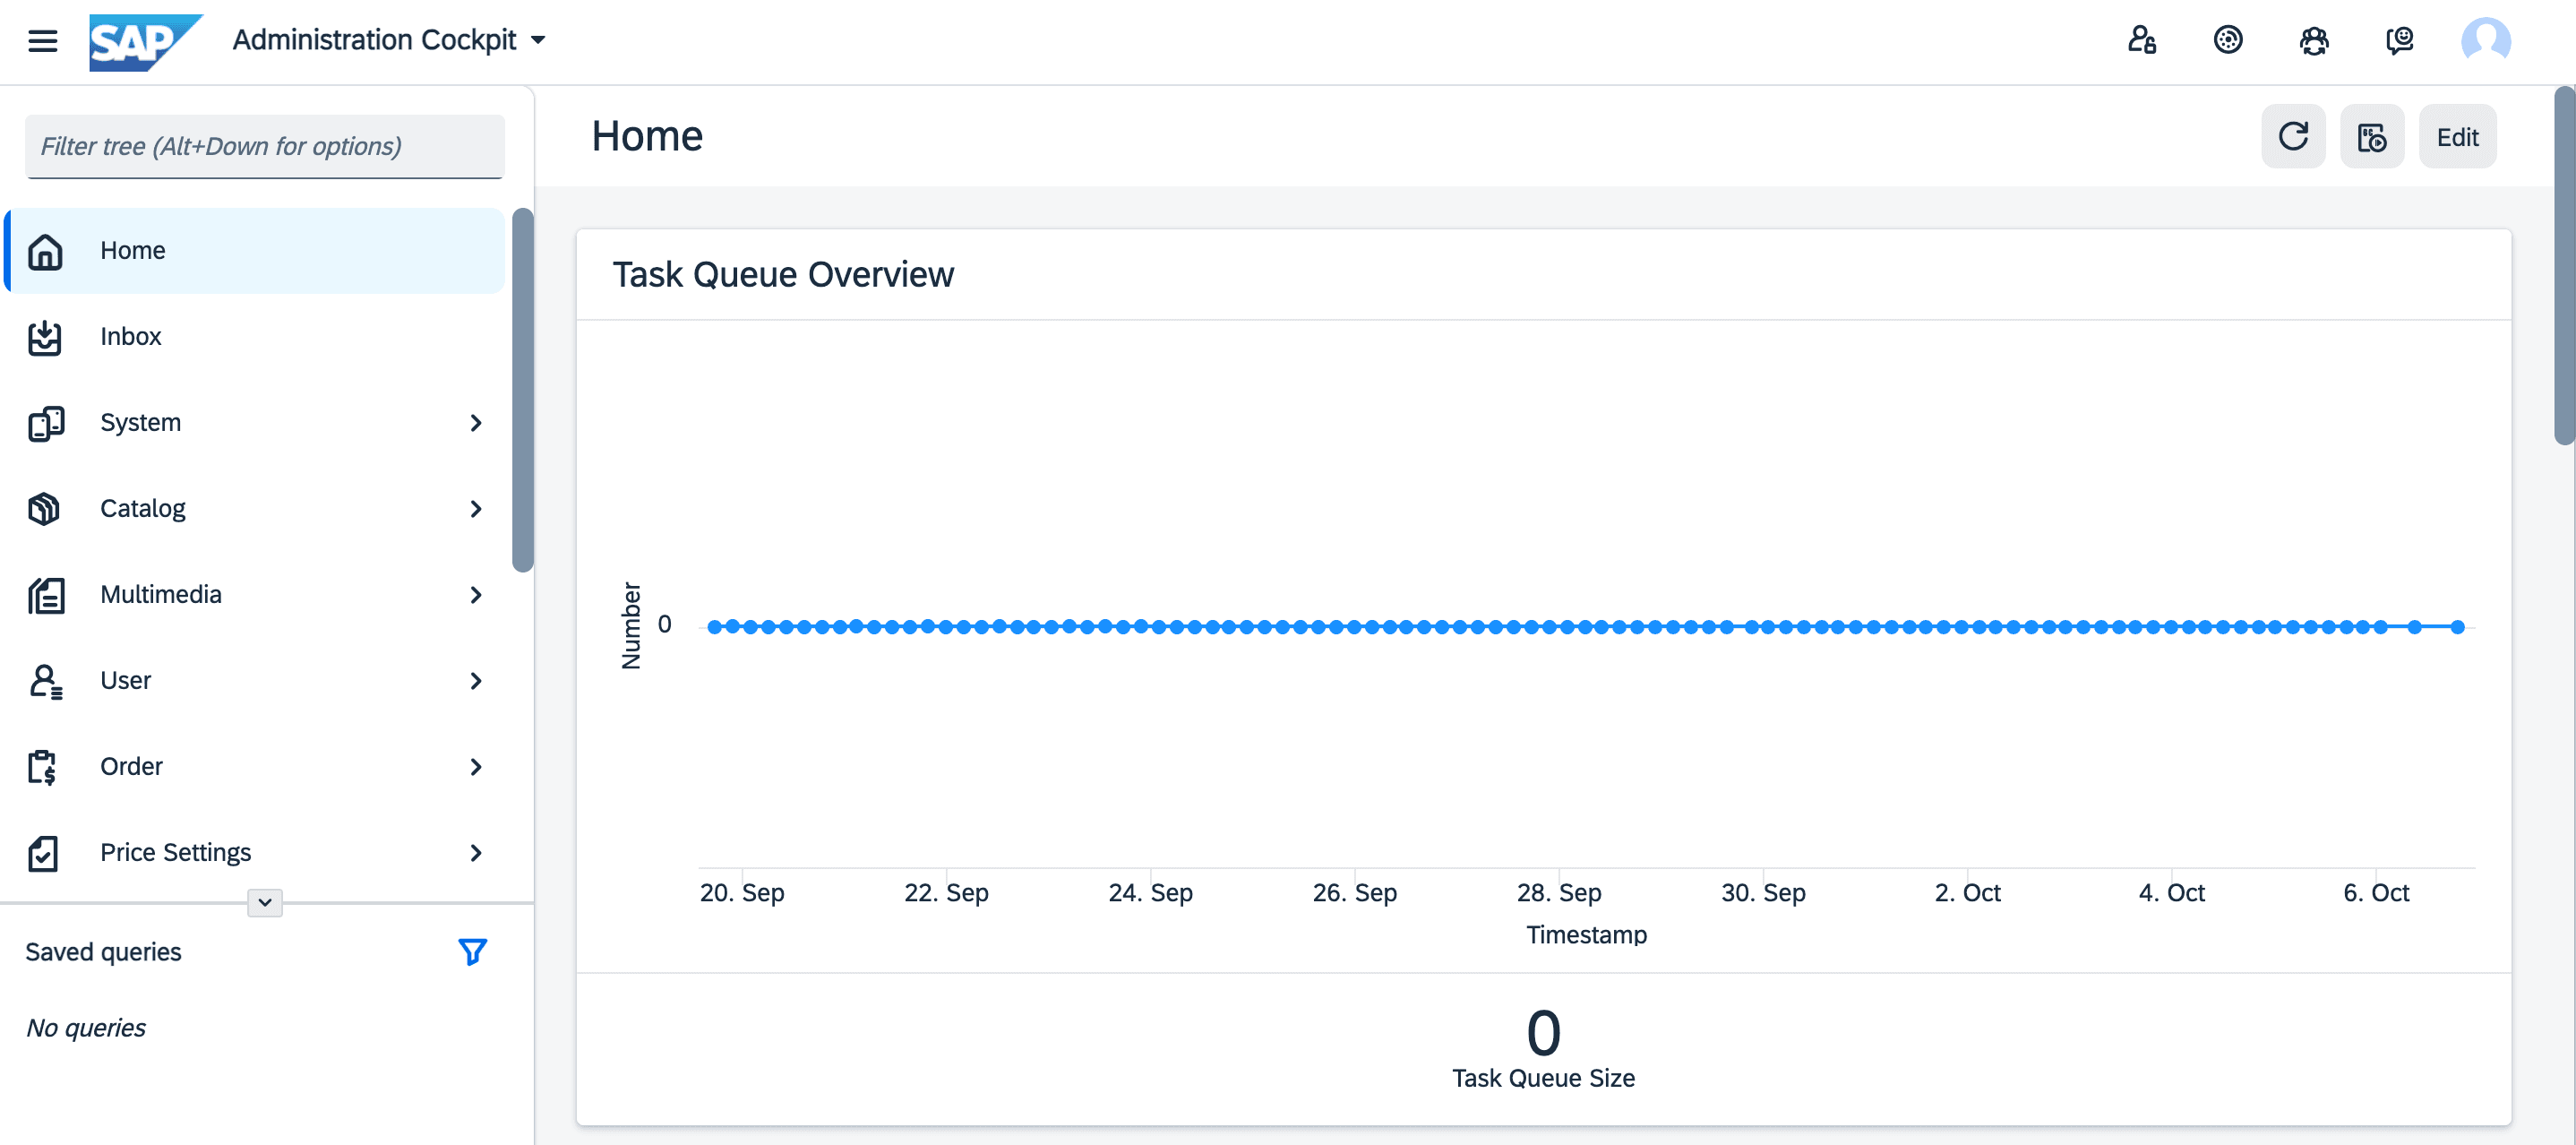Viewport: 2576px width, 1145px height.
Task: Click the filter tree input field
Action: coord(264,147)
